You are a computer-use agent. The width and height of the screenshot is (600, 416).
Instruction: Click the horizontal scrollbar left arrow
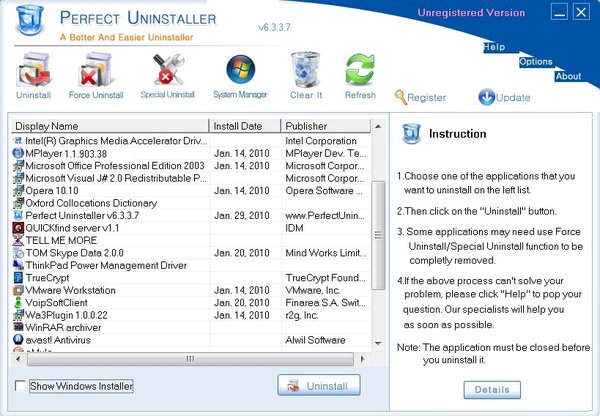pyautogui.click(x=18, y=359)
